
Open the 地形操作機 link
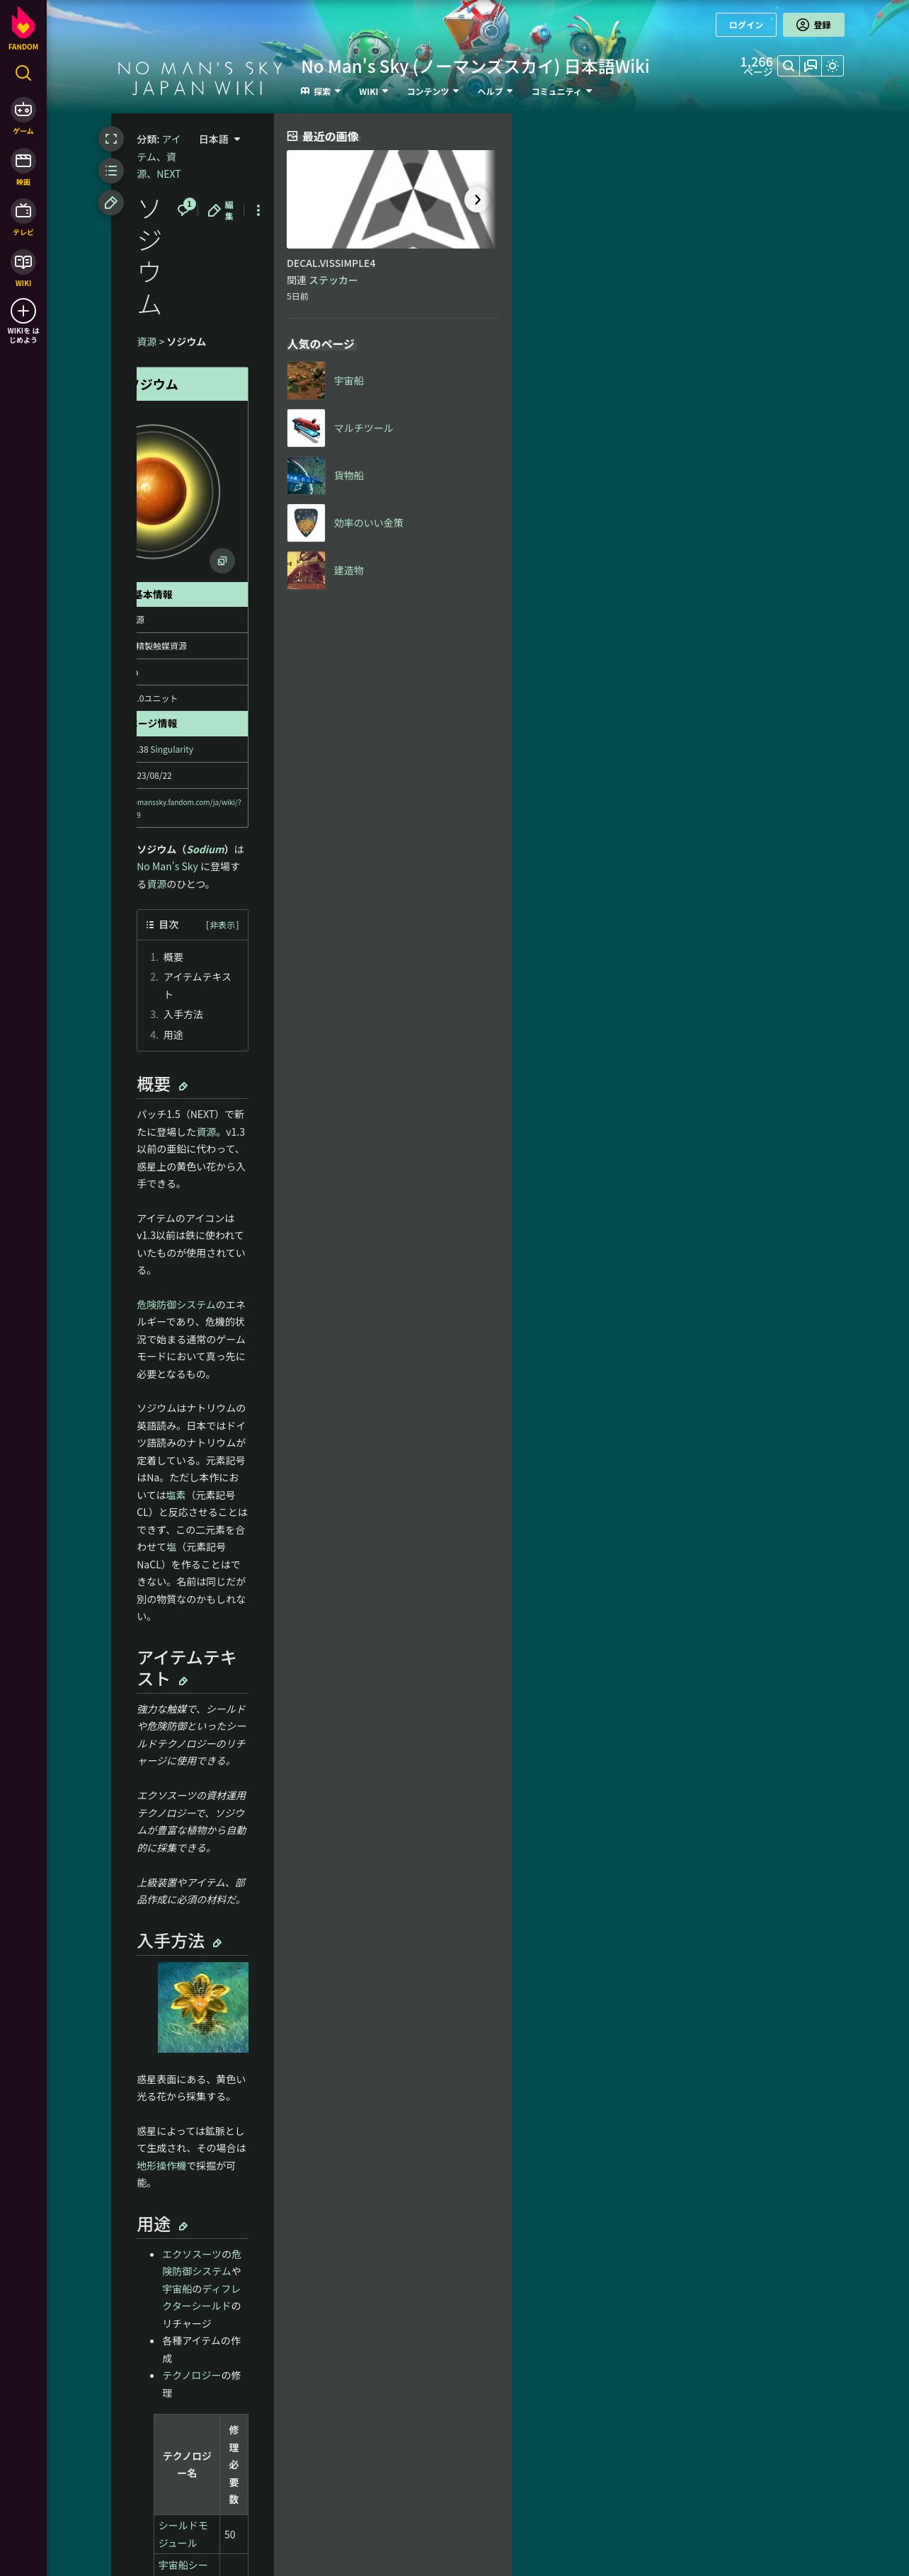162,2165
